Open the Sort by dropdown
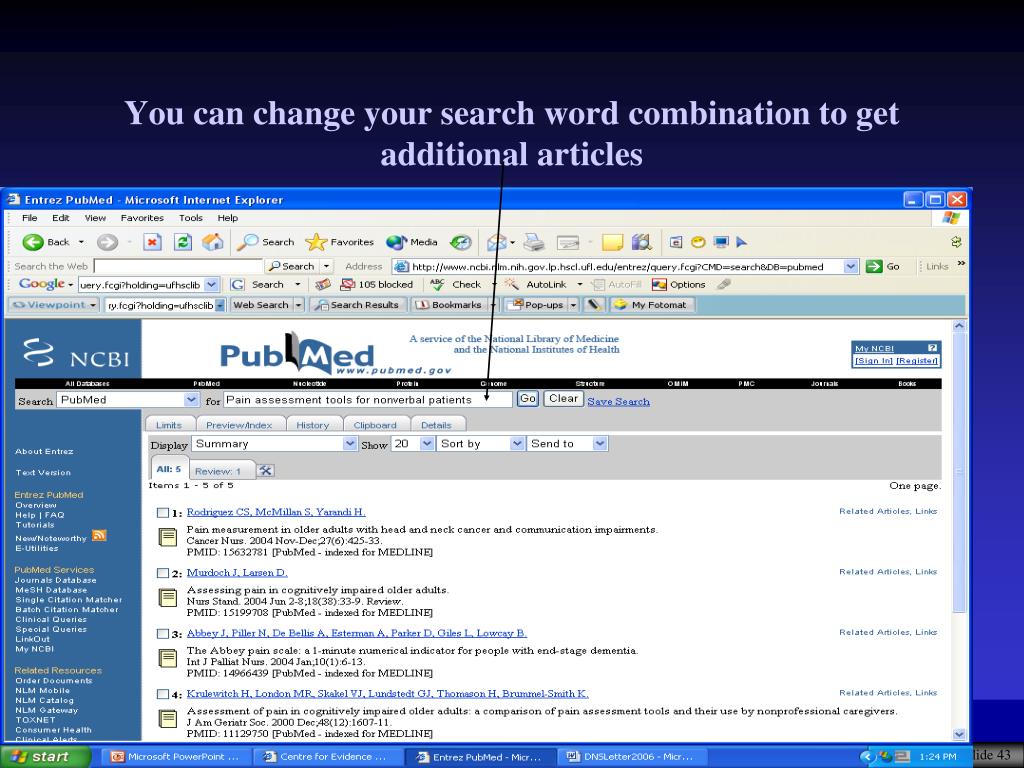Viewport: 1024px width, 768px height. [x=517, y=443]
